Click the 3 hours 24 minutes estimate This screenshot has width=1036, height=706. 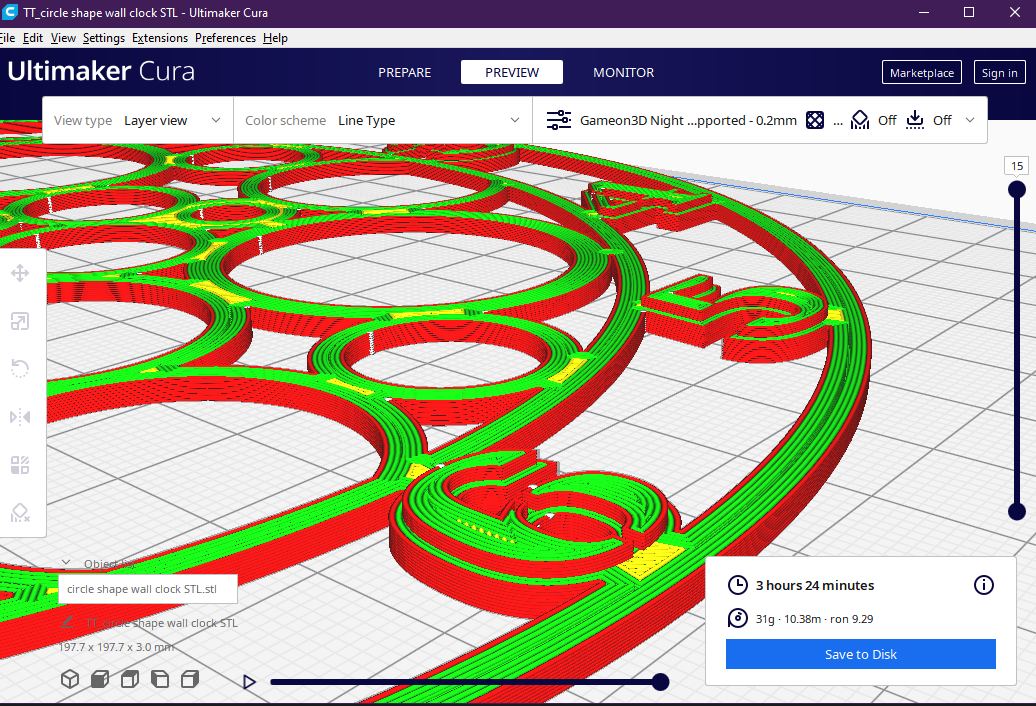[815, 585]
